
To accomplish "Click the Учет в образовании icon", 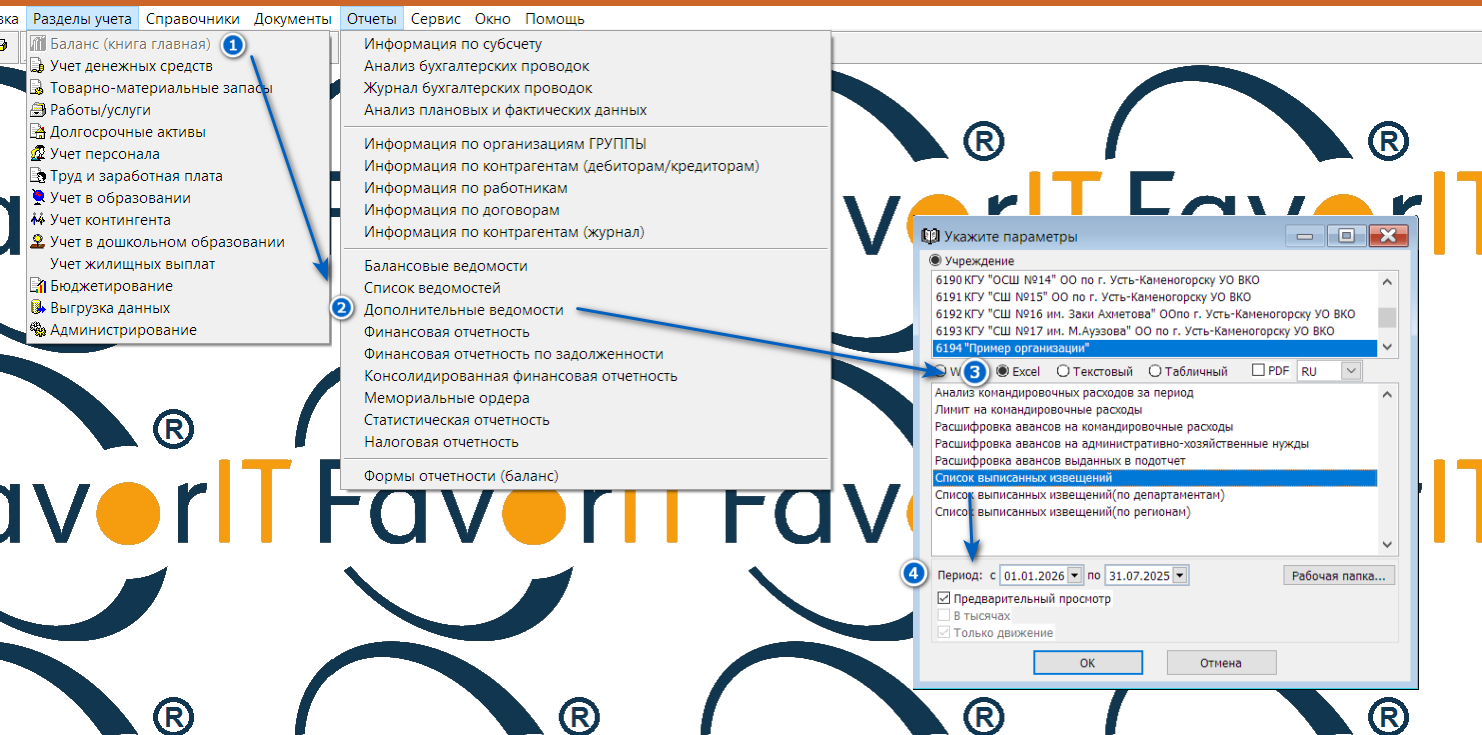I will pyautogui.click(x=38, y=198).
